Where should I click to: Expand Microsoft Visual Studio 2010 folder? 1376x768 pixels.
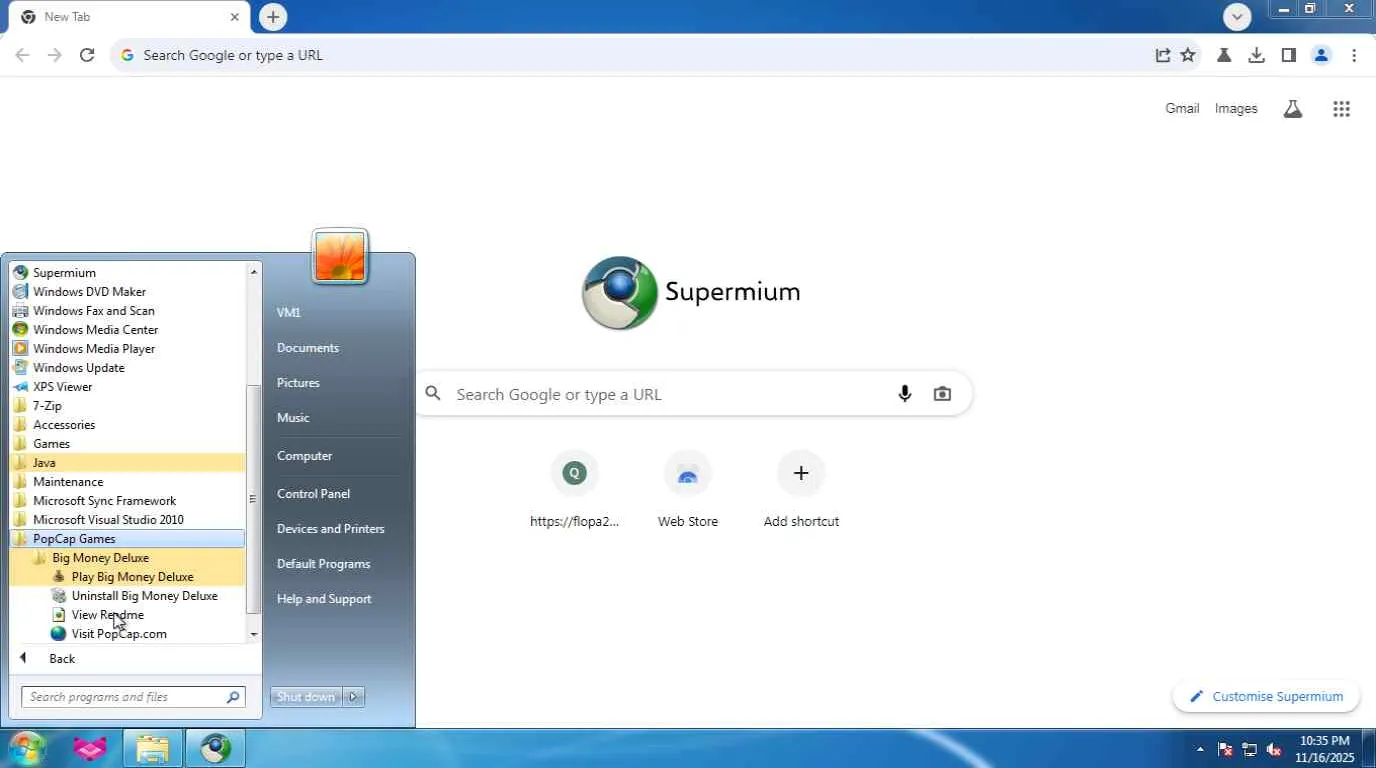pyautogui.click(x=127, y=520)
